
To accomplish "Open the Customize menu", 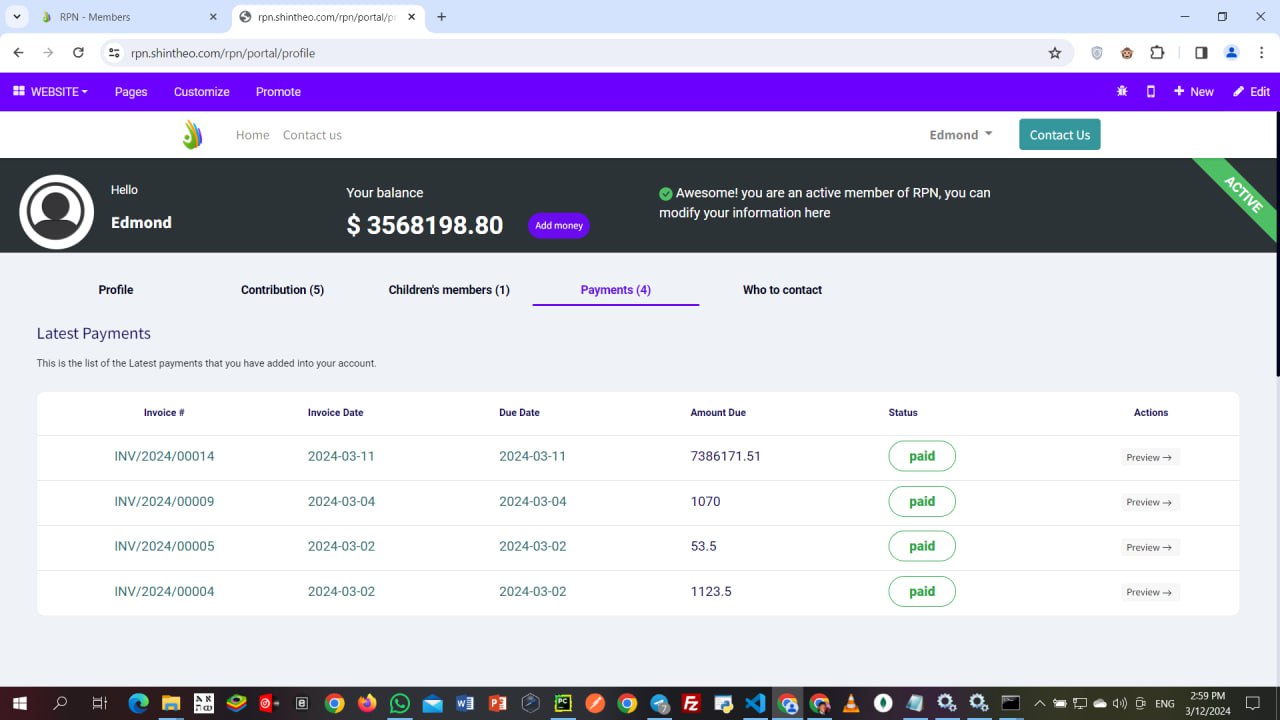I will [201, 91].
